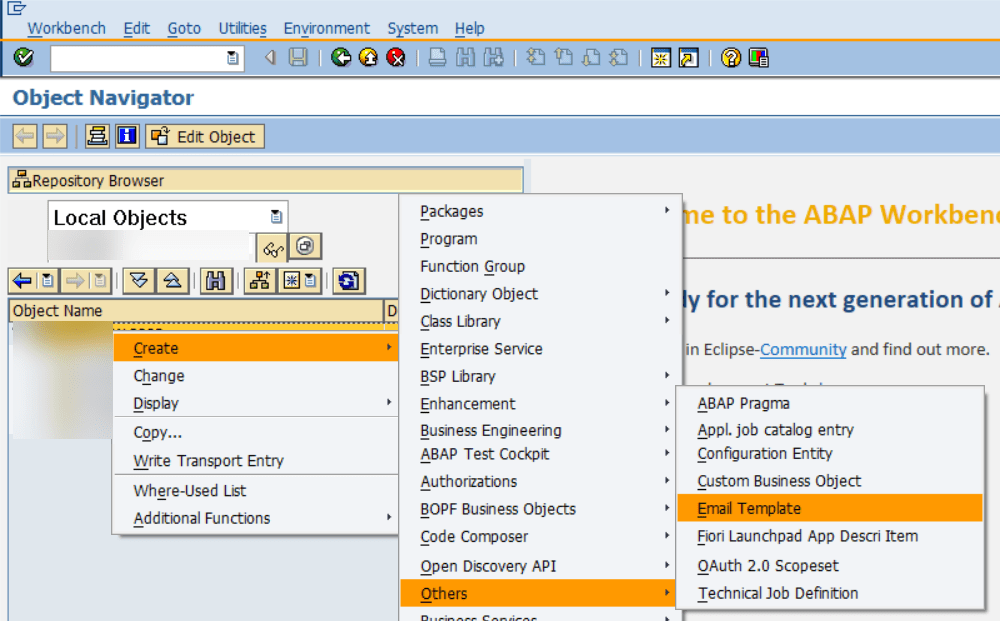Image resolution: width=1000 pixels, height=621 pixels.
Task: Expand the Dictionary Object submenu
Action: click(666, 293)
